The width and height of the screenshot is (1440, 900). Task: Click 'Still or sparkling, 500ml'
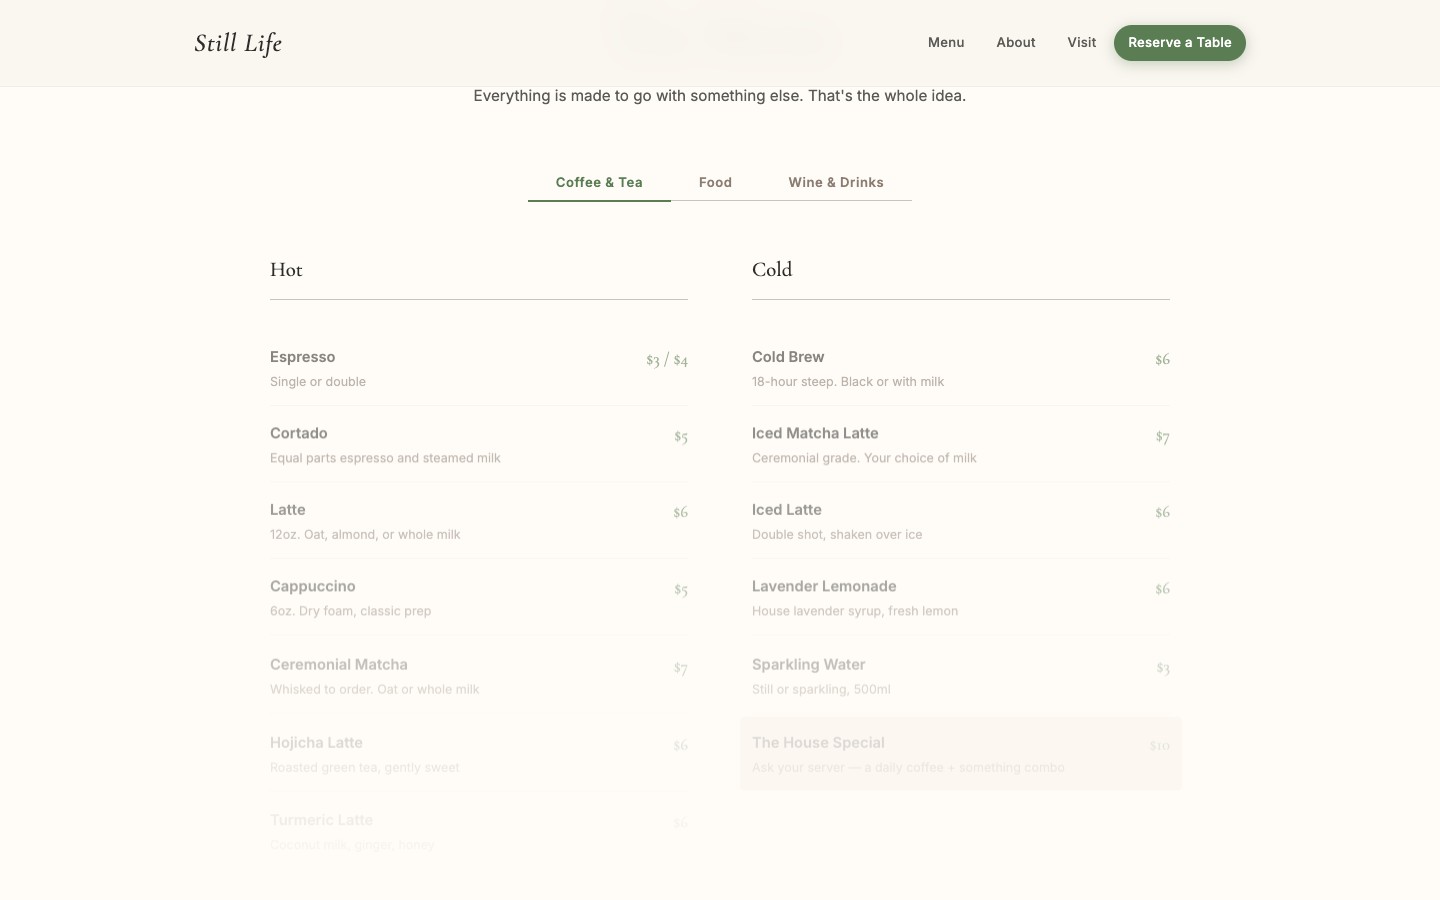coord(821,689)
